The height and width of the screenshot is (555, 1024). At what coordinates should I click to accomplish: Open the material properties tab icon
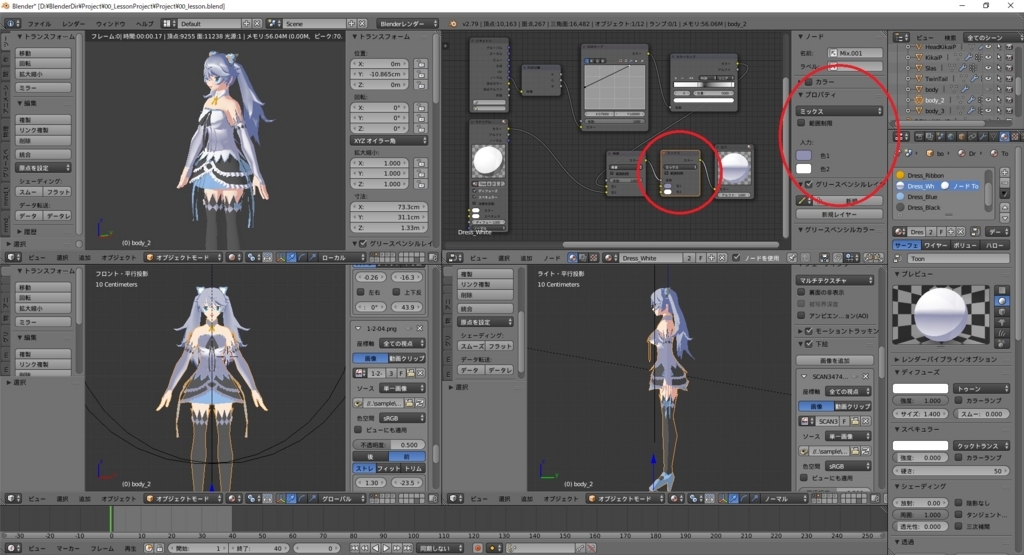point(1004,136)
